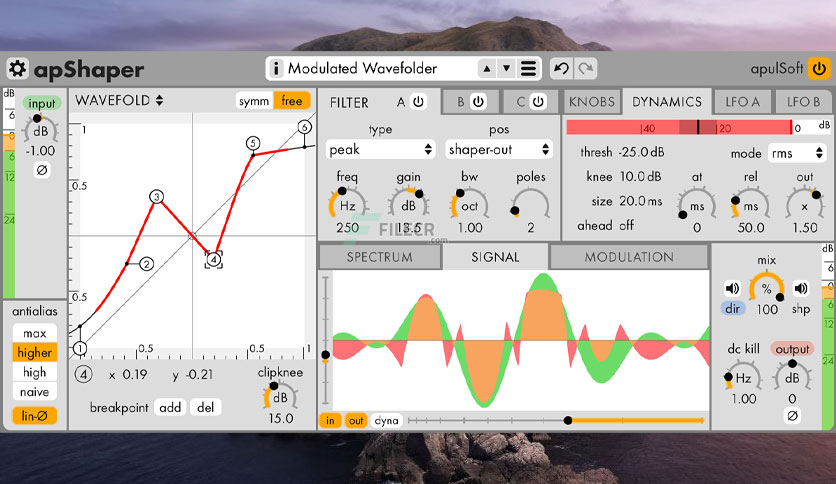Screen dimensions: 836x484
Task: Click the output dB knob
Action: [792, 377]
